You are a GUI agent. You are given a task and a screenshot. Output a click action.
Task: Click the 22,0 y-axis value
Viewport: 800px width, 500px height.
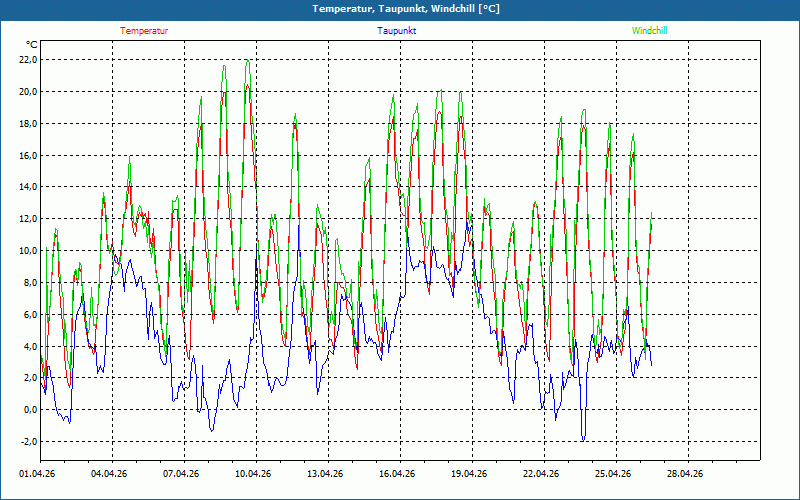coord(28,59)
